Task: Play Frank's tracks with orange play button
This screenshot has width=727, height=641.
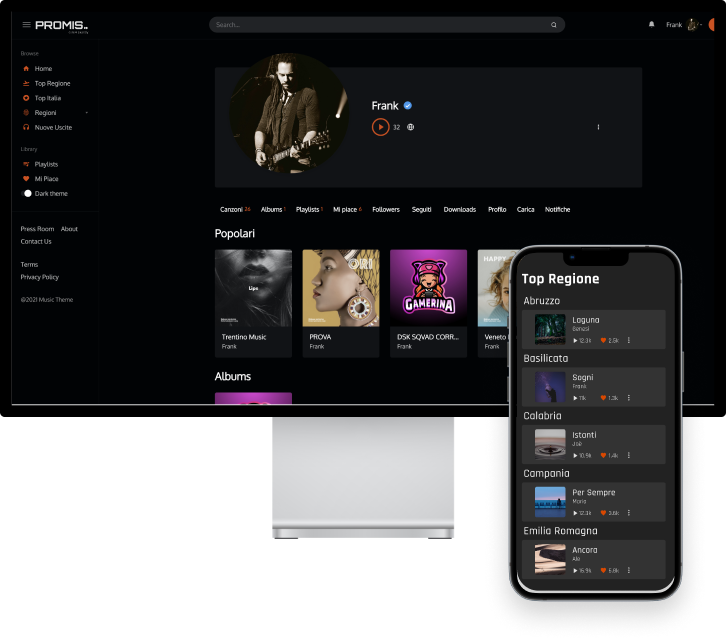Action: (x=380, y=127)
